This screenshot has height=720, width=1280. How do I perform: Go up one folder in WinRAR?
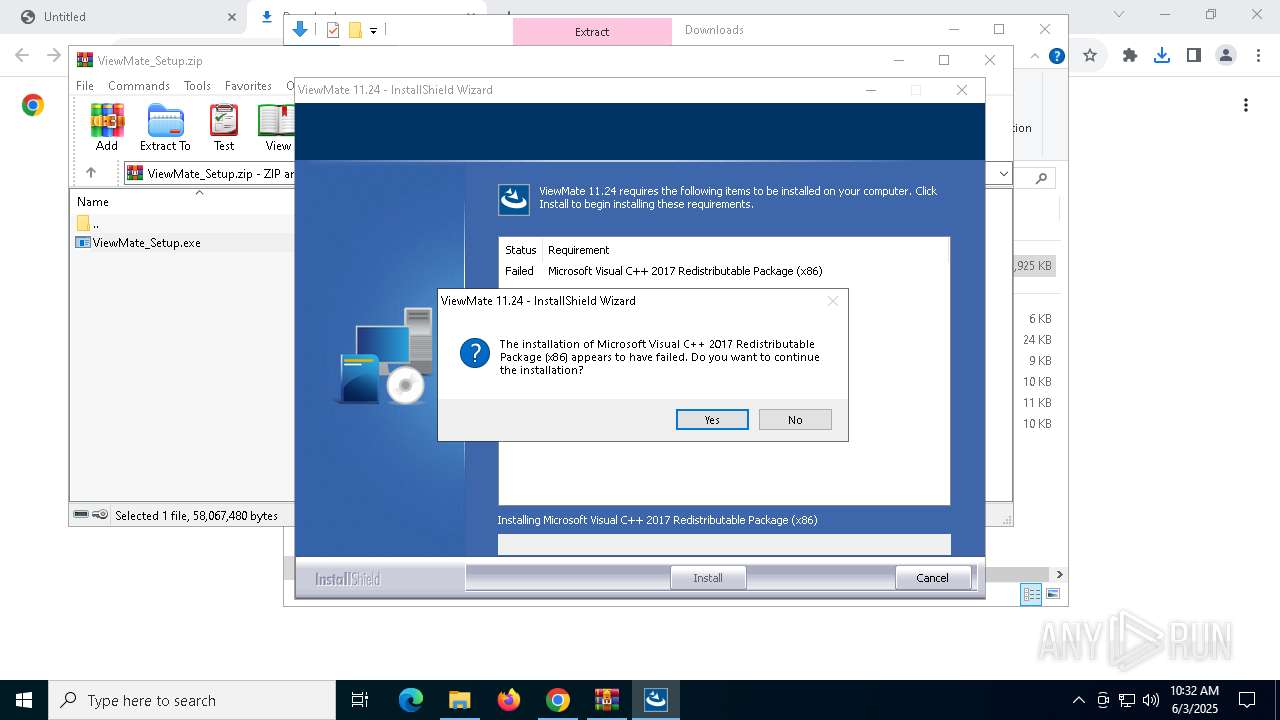[90, 173]
